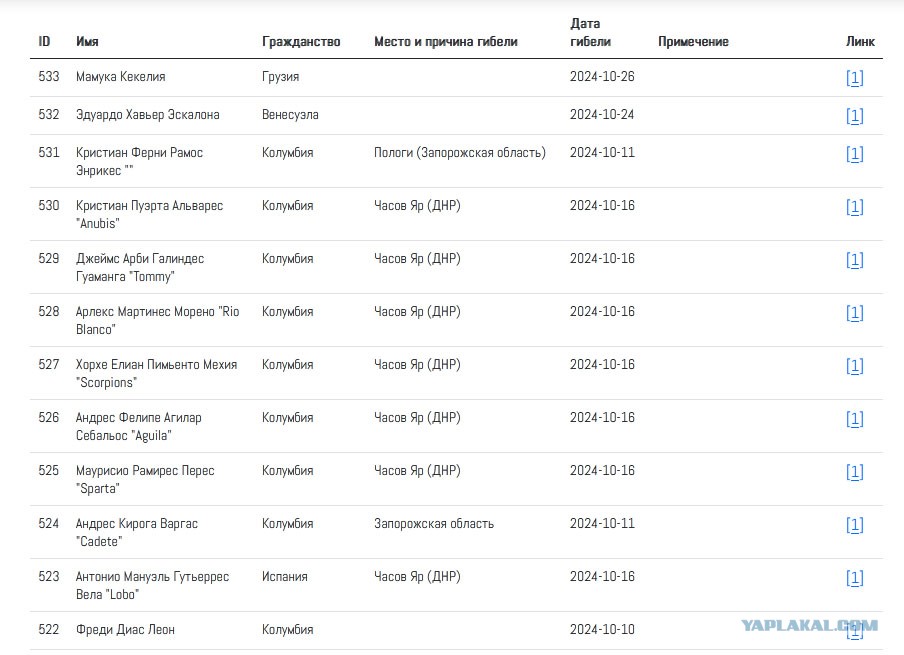
Task: Select the name Фреди Диас Леон
Action: point(125,630)
